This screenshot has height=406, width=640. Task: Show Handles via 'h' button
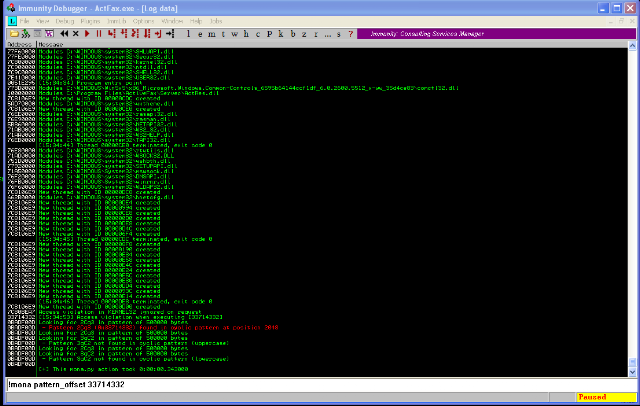click(246, 34)
